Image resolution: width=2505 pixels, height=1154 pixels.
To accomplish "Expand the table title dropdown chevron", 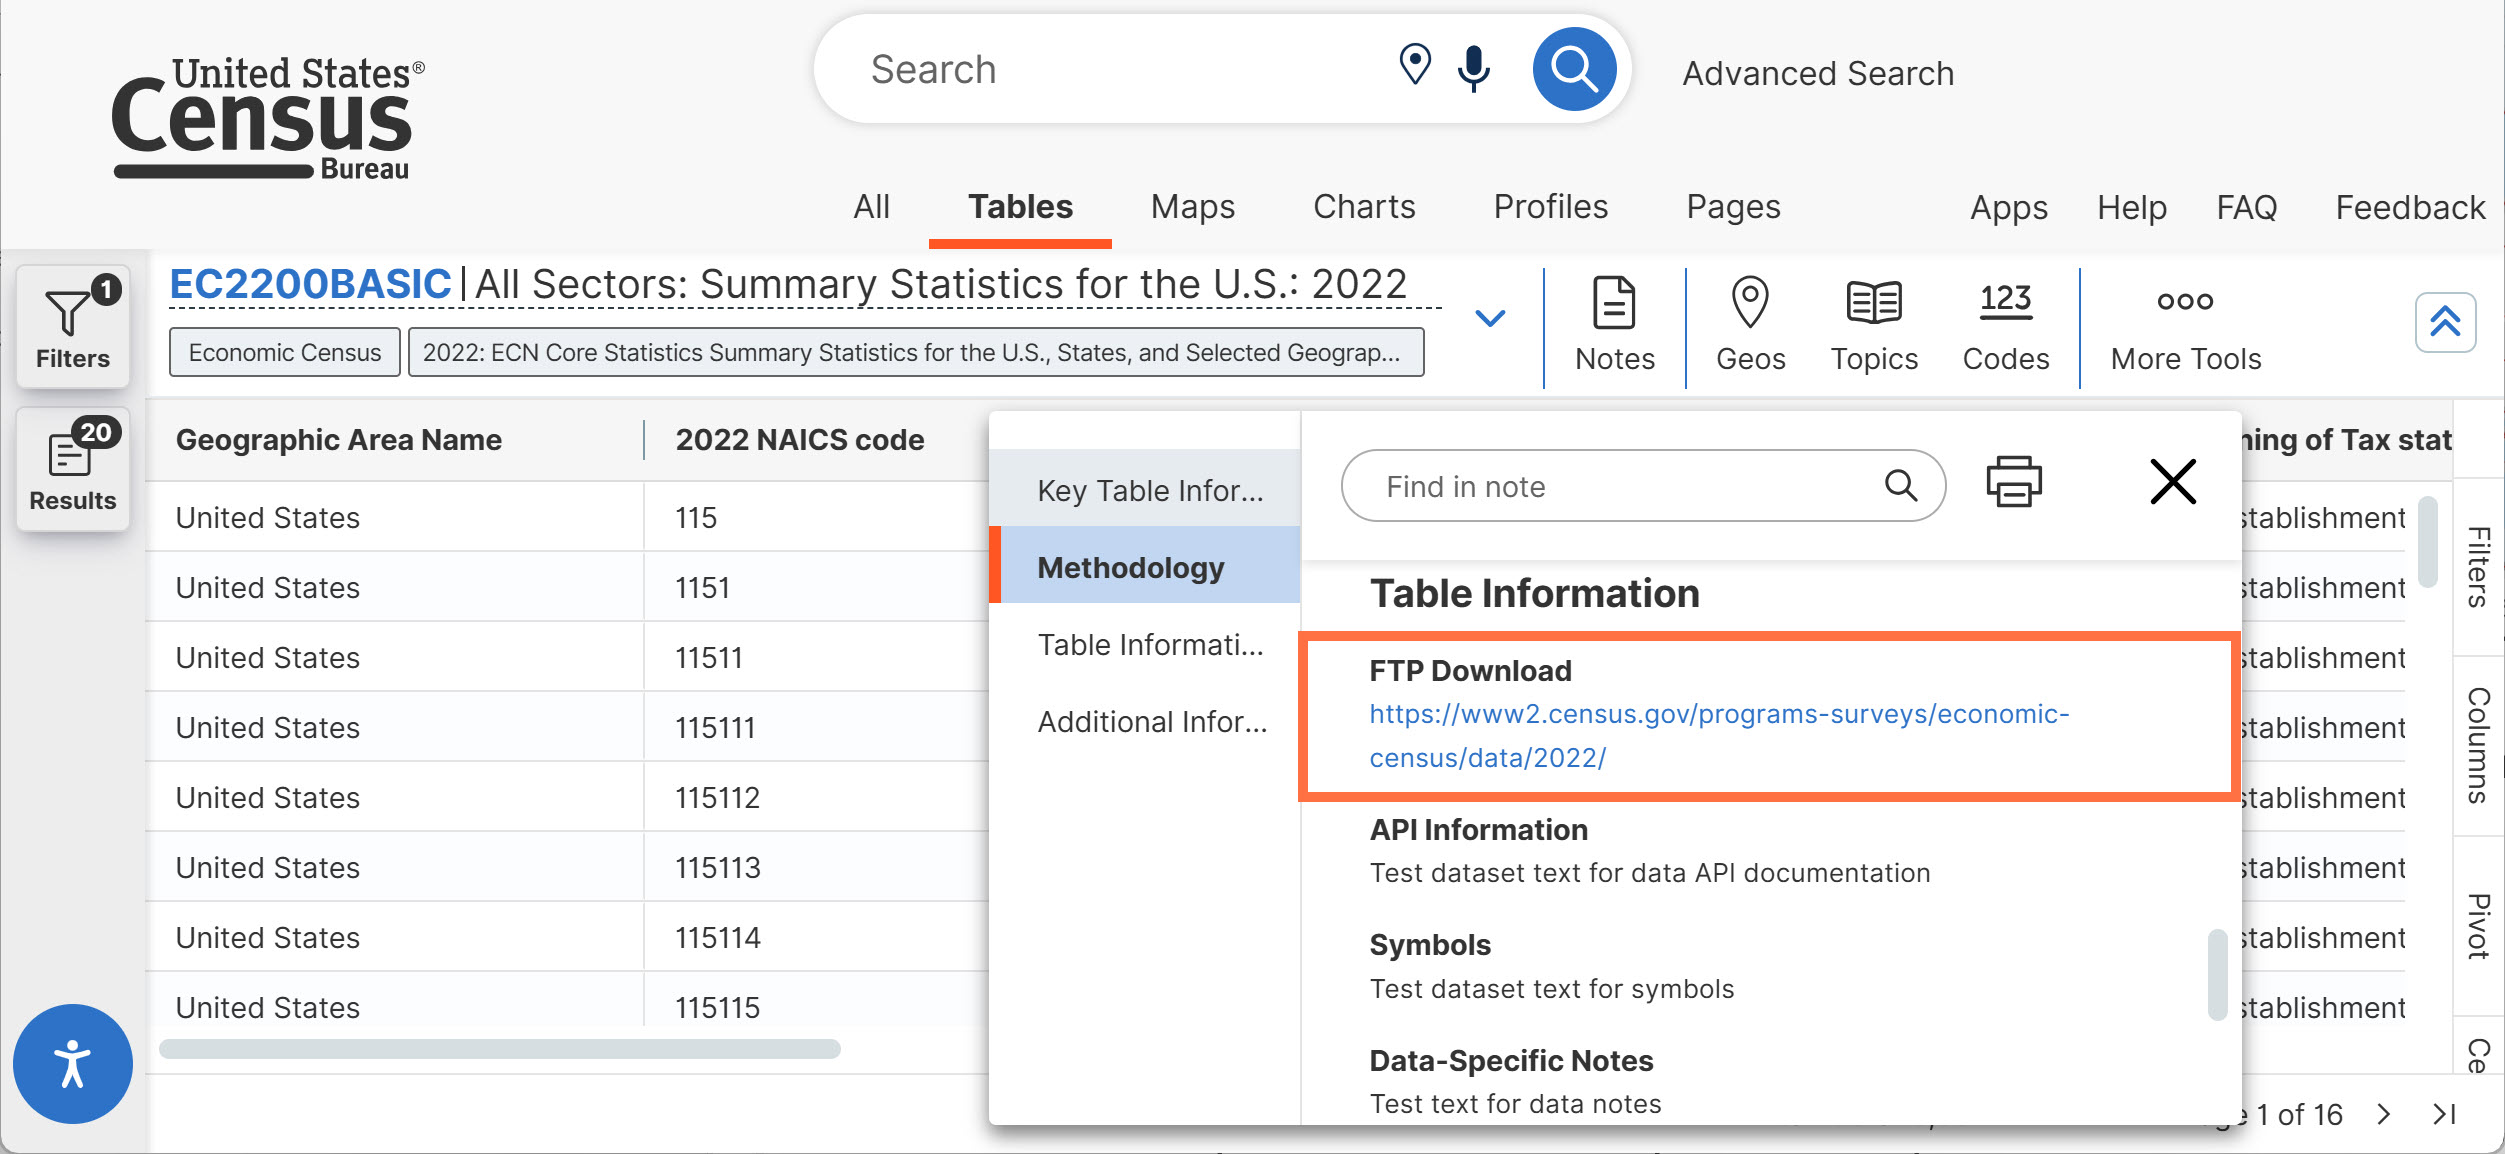I will coord(1490,318).
